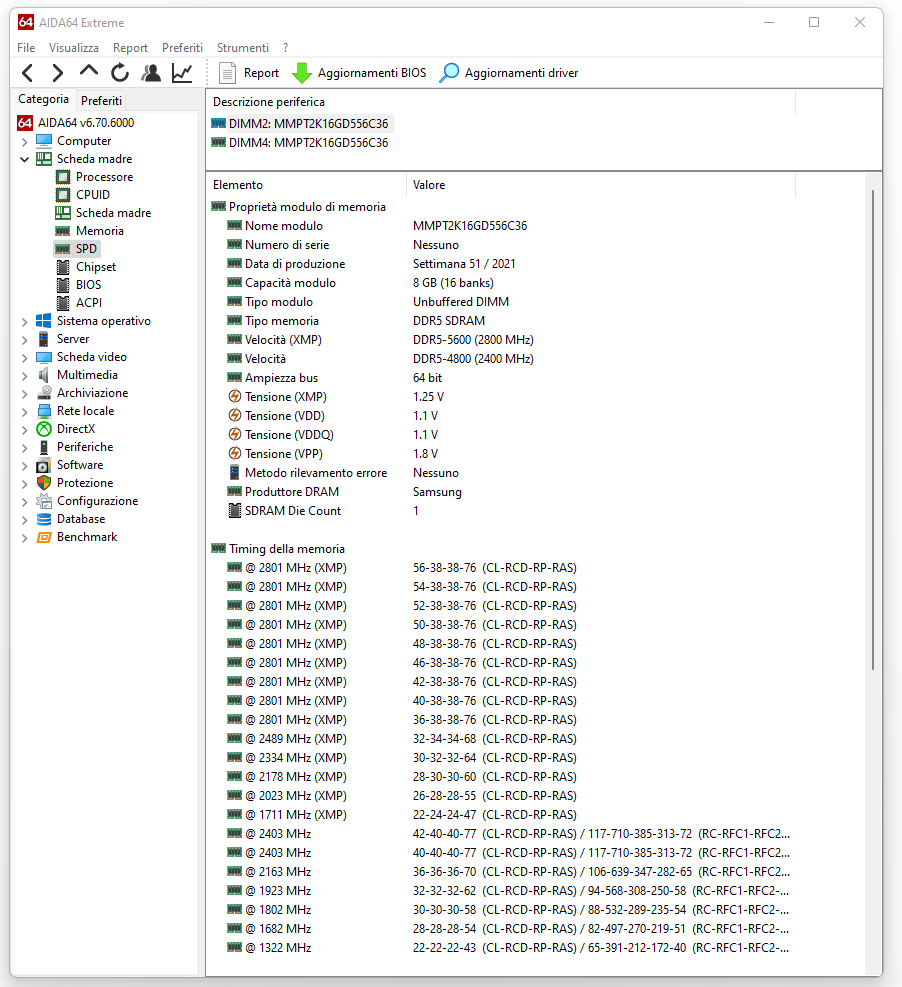Open the Preferiti menu in menu bar

click(x=182, y=48)
